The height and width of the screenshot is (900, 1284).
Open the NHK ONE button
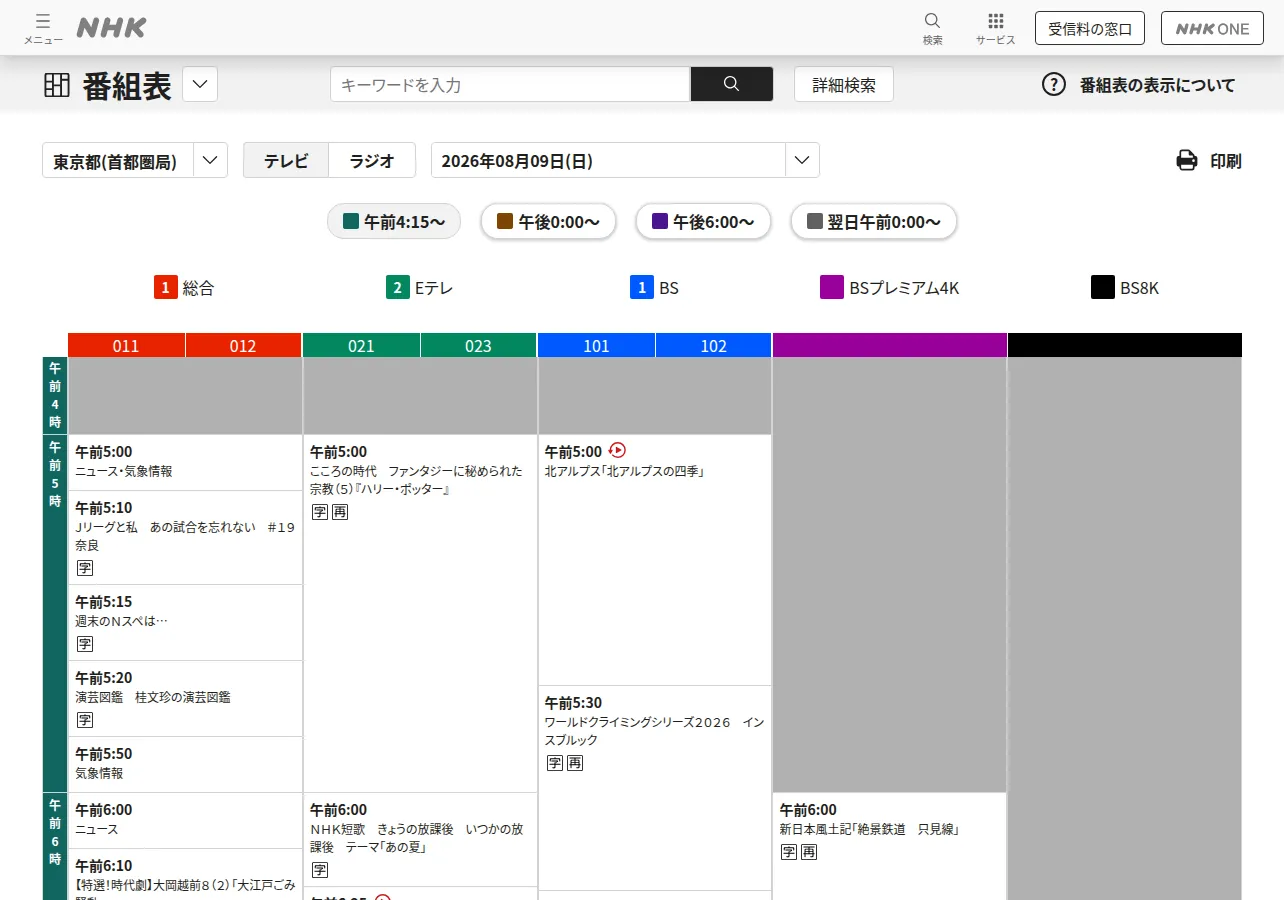coord(1212,28)
